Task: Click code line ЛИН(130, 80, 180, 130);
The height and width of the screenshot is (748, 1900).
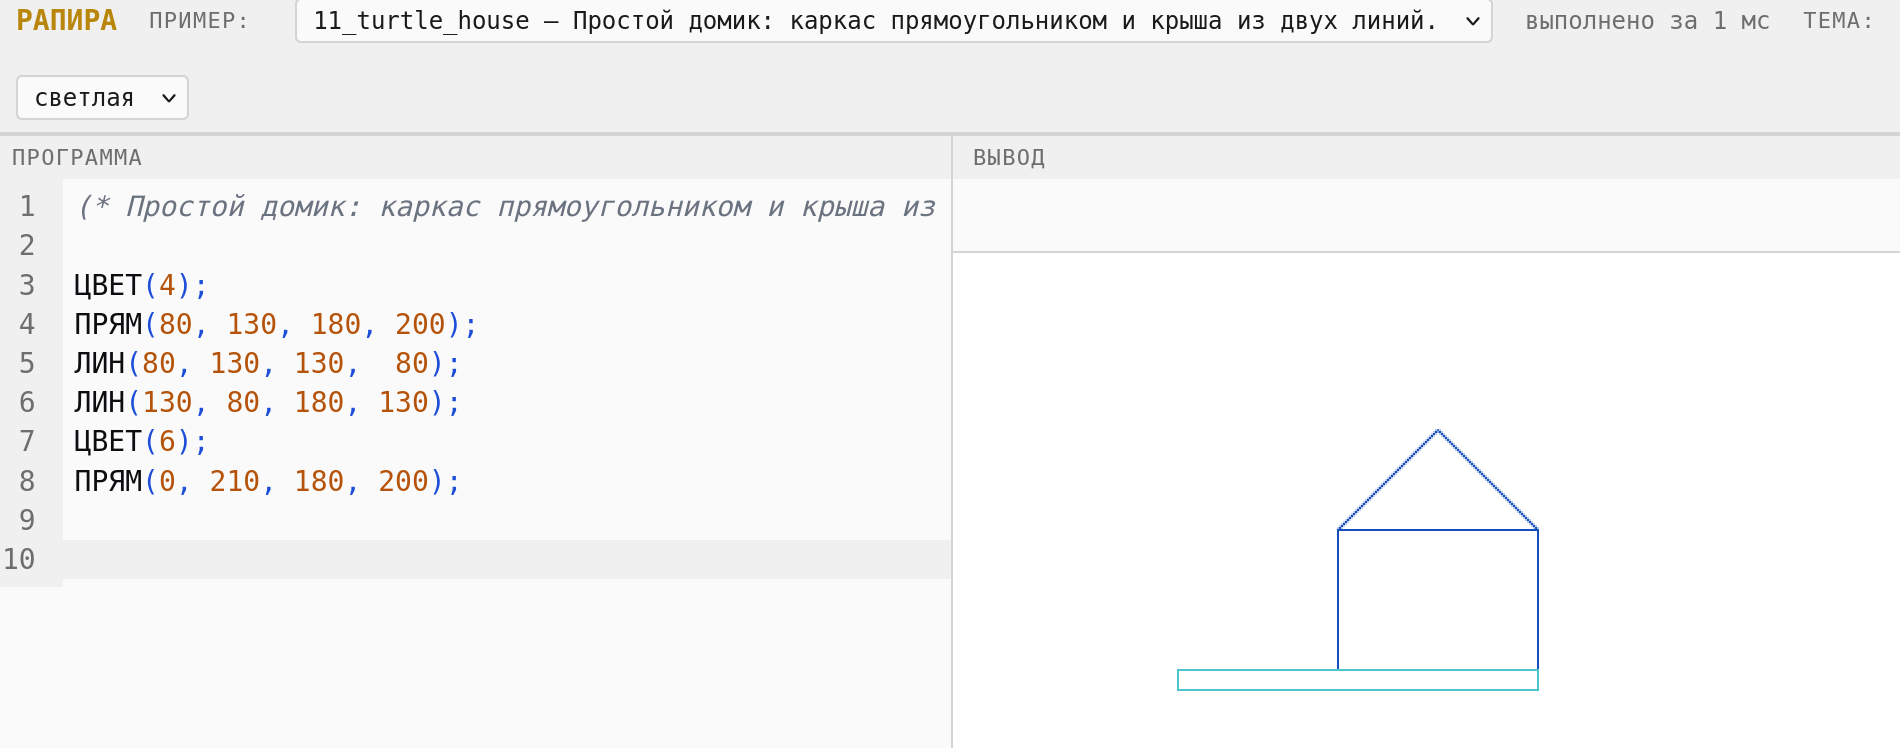Action: 268,402
